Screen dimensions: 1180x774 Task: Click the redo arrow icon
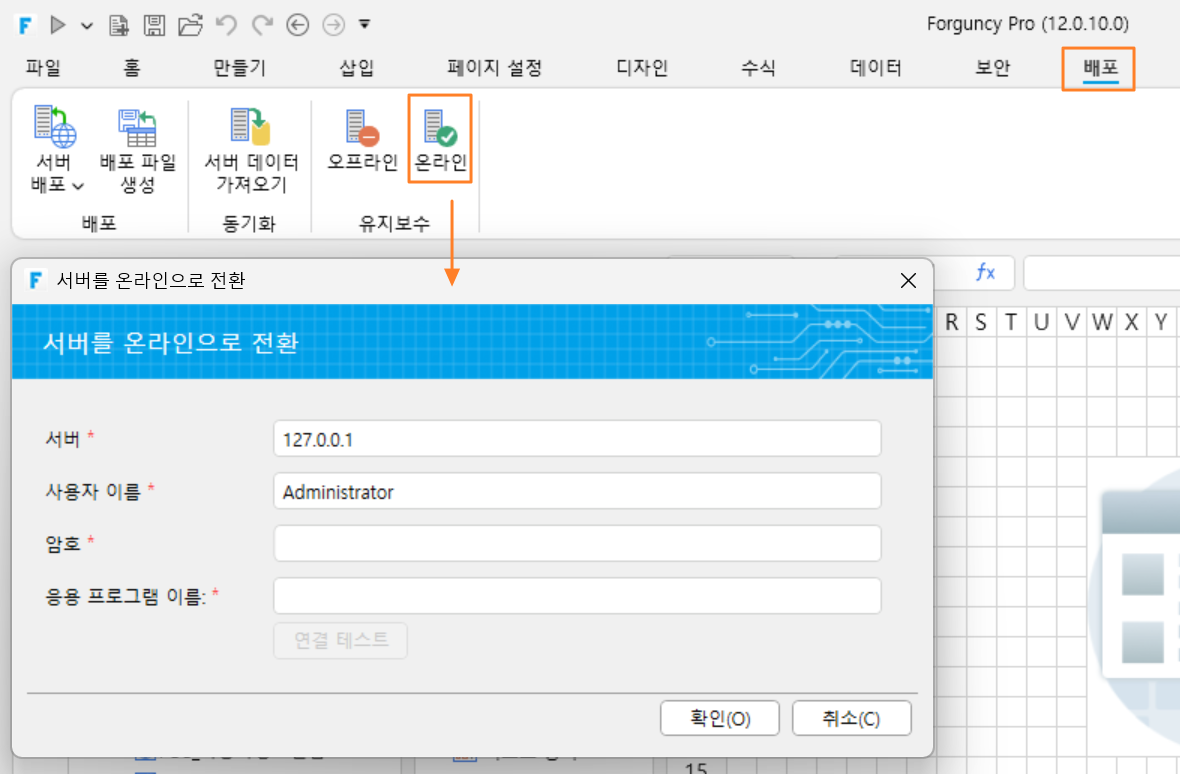pyautogui.click(x=262, y=25)
